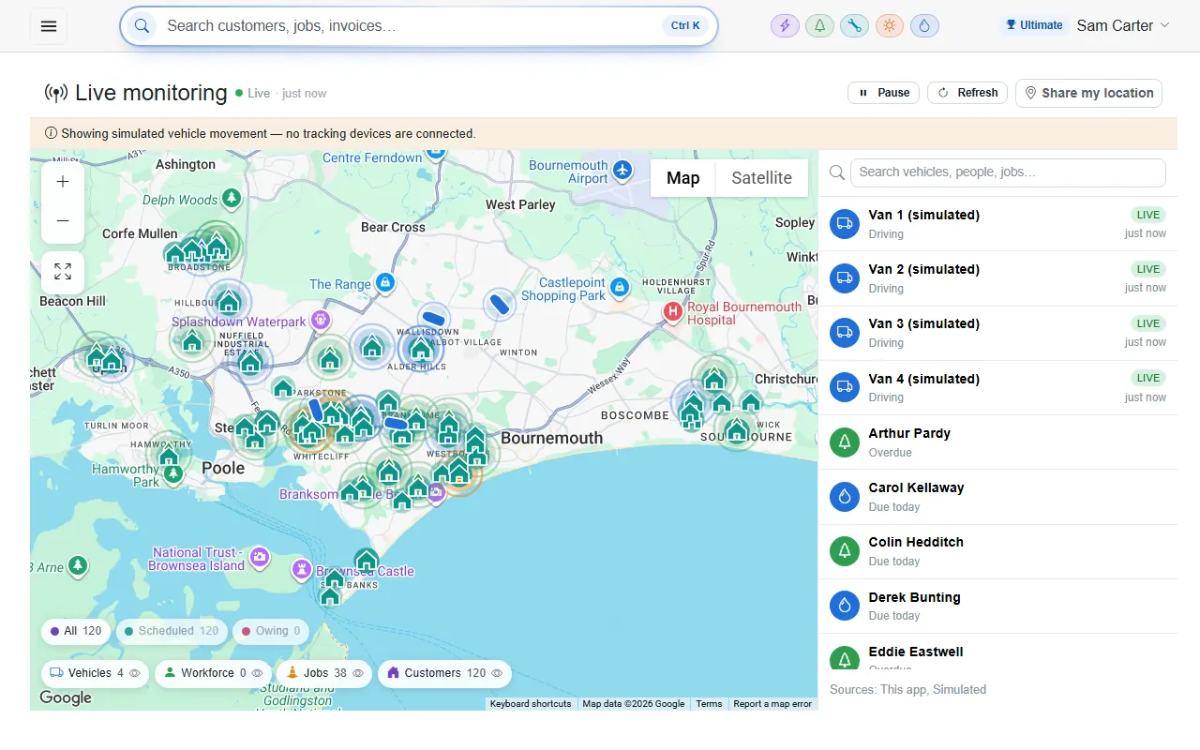Open Eddie Eastwell list entry
This screenshot has width=1200, height=750.
(x=998, y=652)
